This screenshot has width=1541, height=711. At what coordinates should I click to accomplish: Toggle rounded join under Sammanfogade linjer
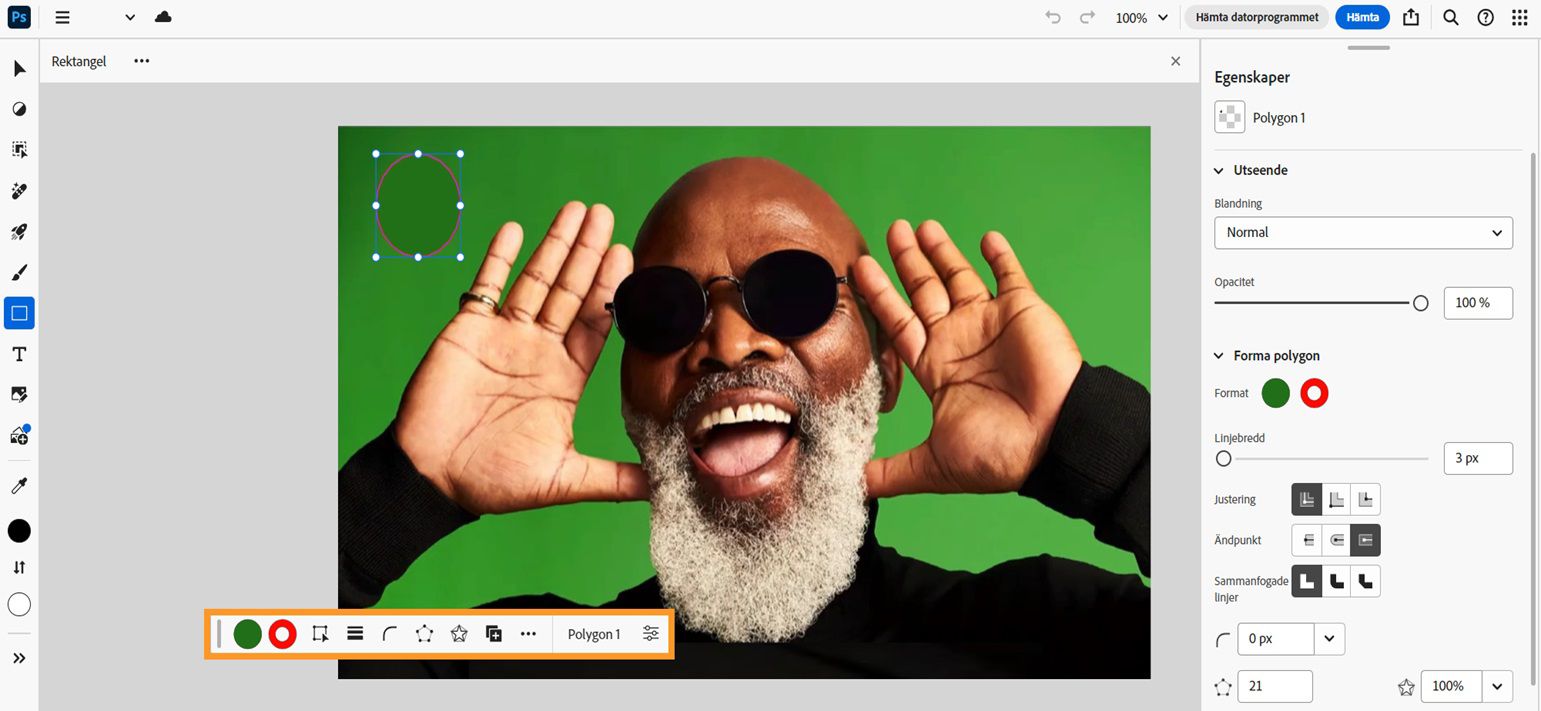click(1337, 581)
